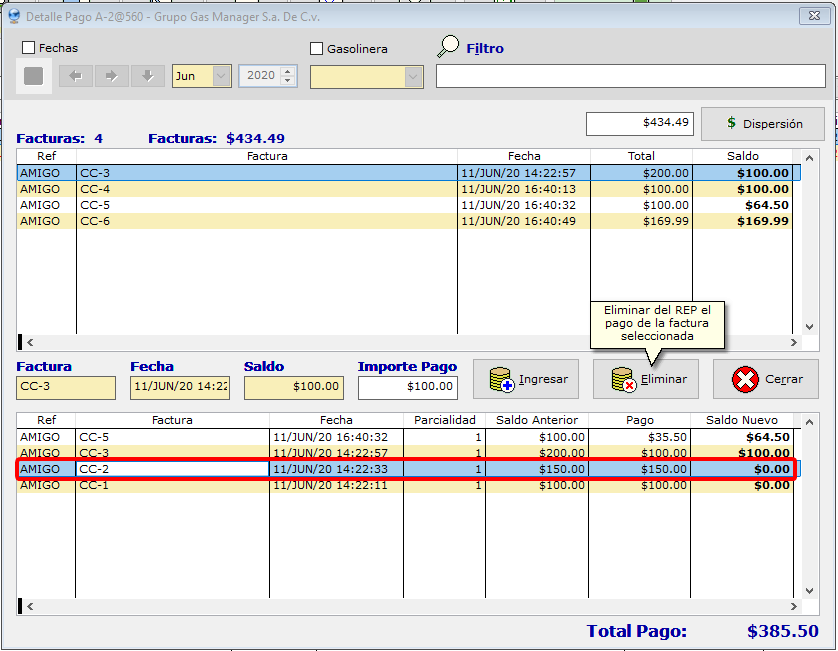838x651 pixels.
Task: Click the Ingresar button with coins icon
Action: point(526,379)
